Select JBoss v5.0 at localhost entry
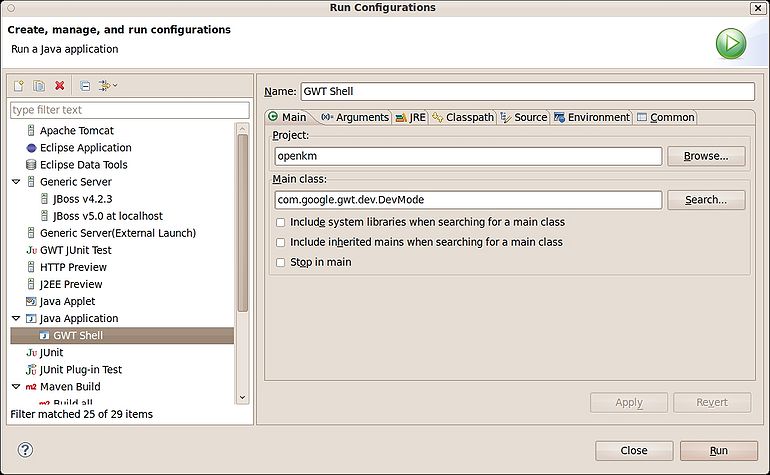 tap(108, 216)
